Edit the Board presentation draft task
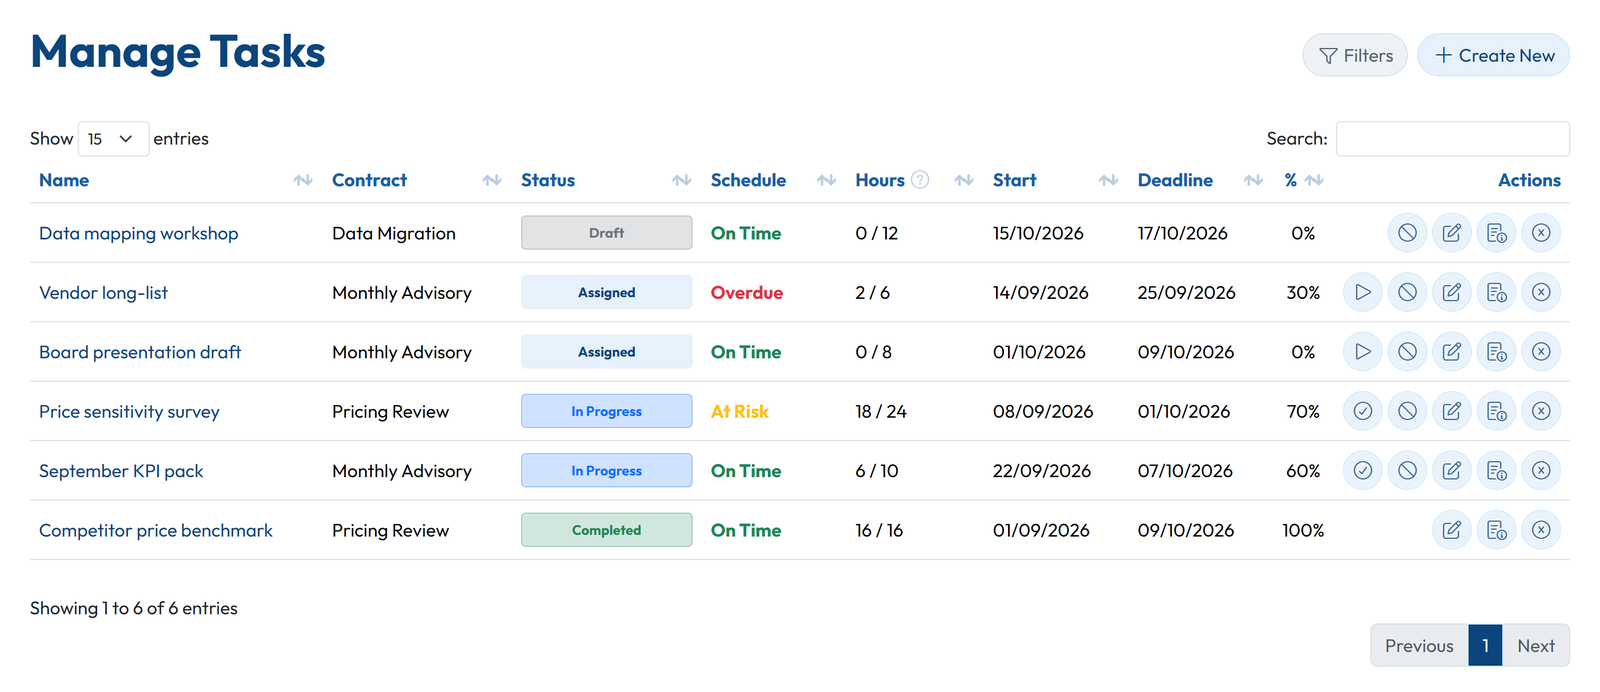This screenshot has height=692, width=1600. [x=1452, y=352]
